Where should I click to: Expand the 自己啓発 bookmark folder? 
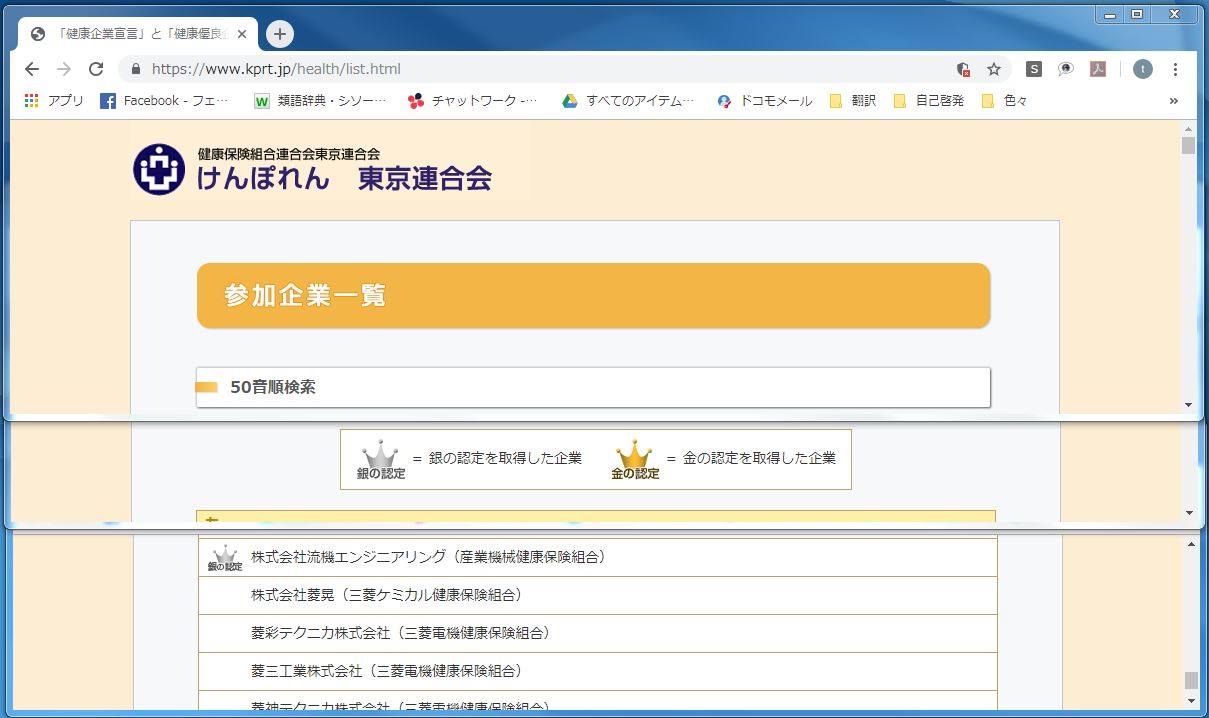pyautogui.click(x=929, y=101)
